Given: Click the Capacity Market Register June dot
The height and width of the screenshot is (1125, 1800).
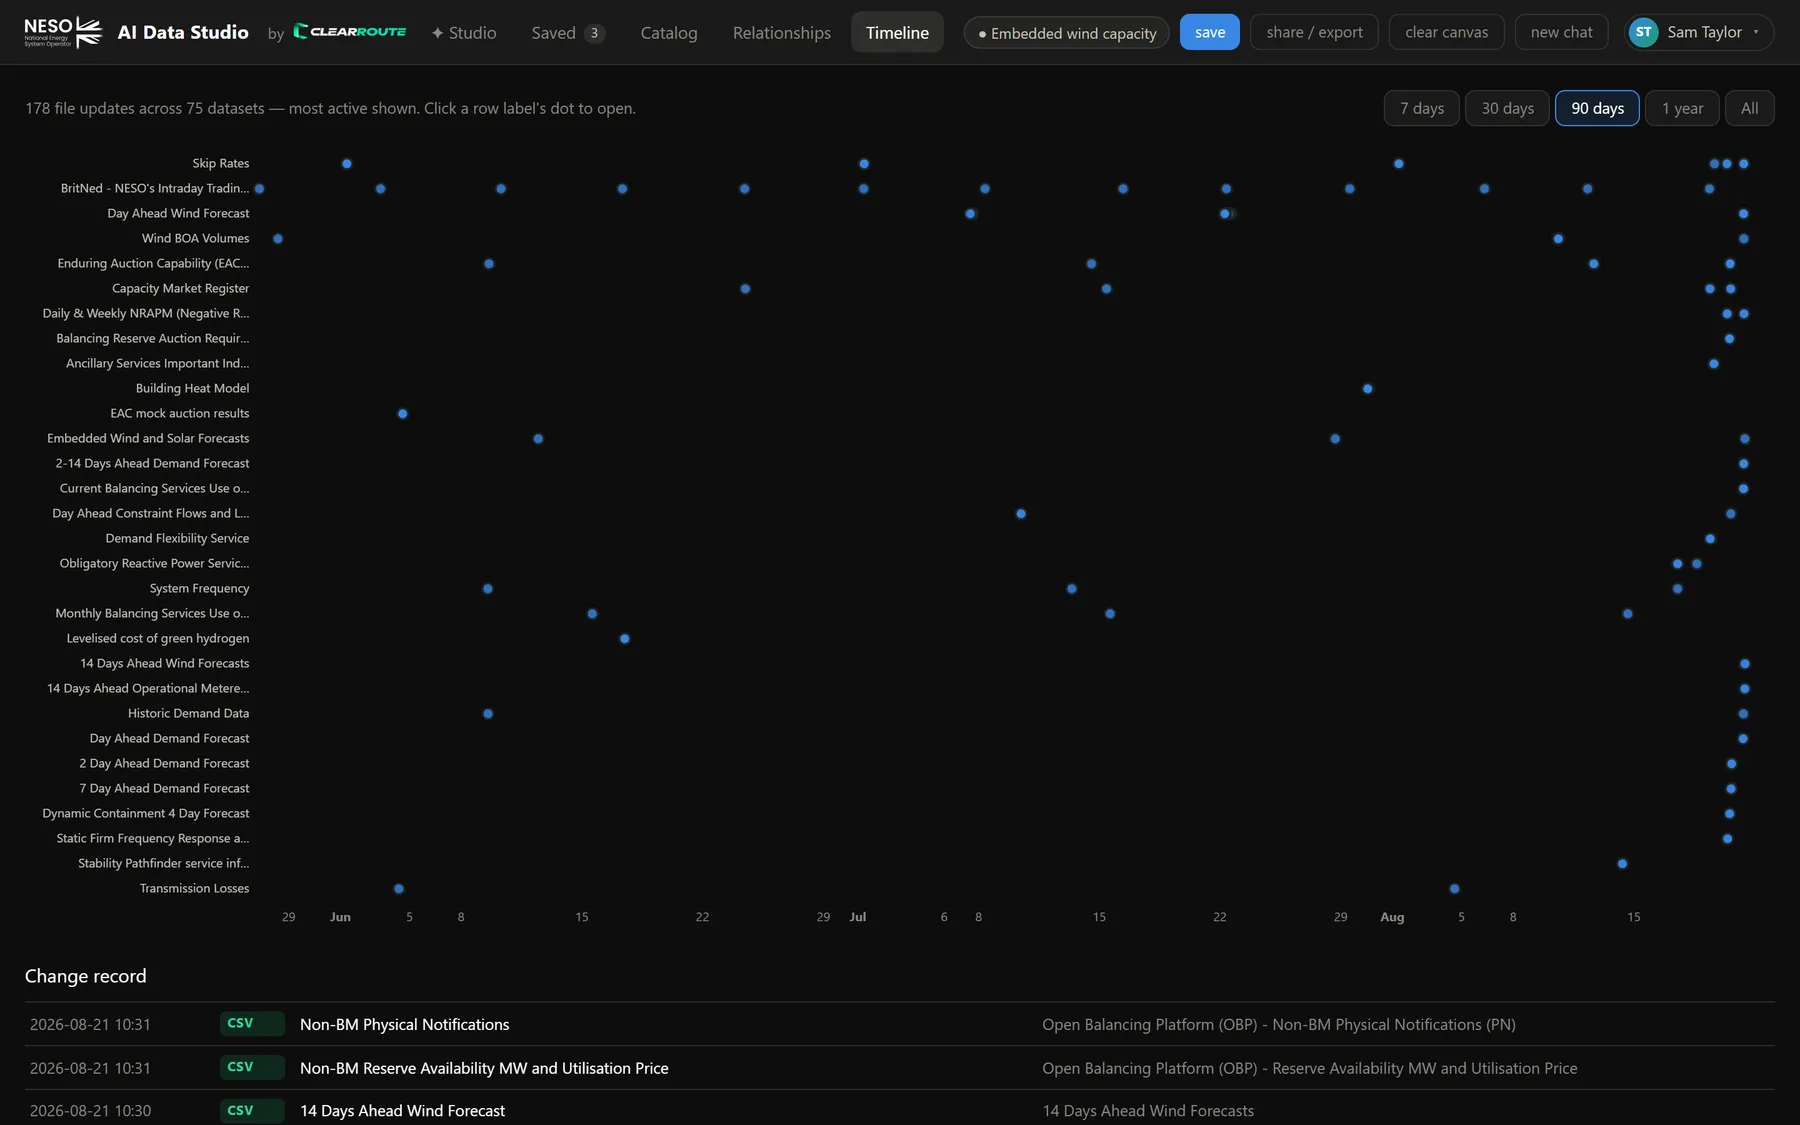Looking at the screenshot, I should pyautogui.click(x=745, y=289).
